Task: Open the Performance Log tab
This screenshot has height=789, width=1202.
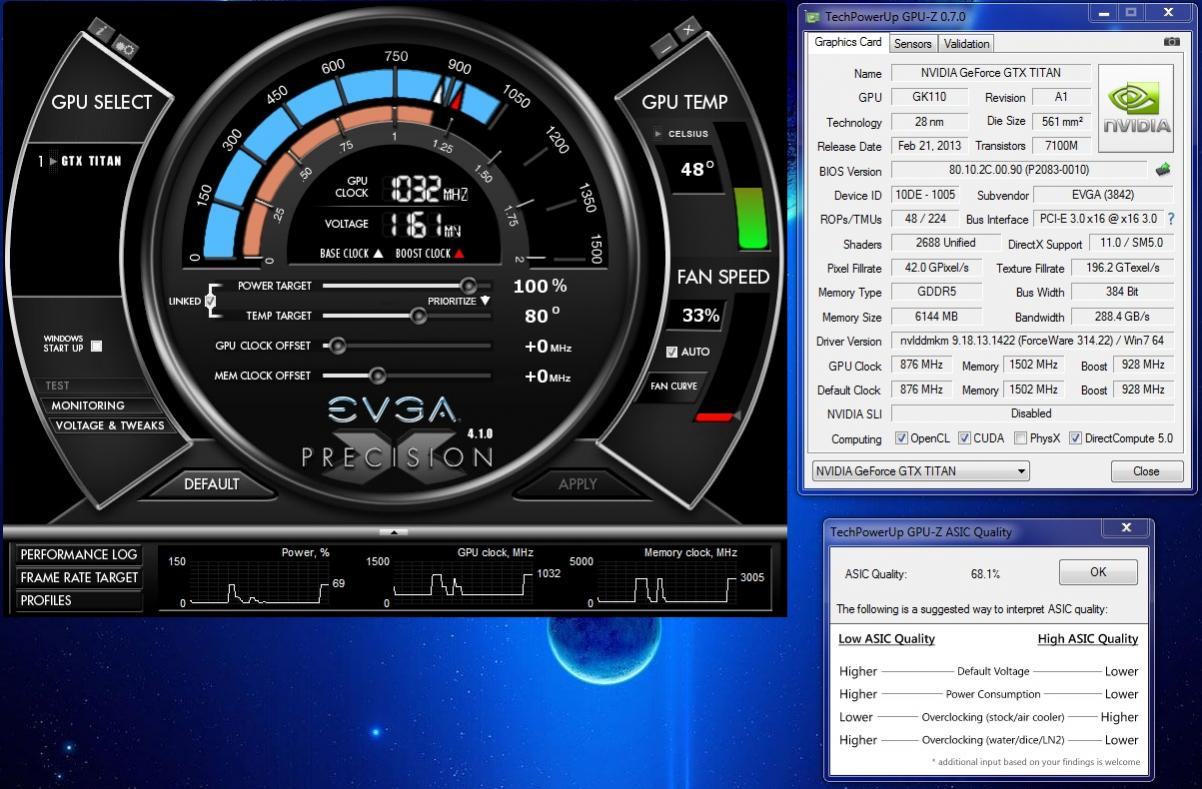Action: point(78,555)
